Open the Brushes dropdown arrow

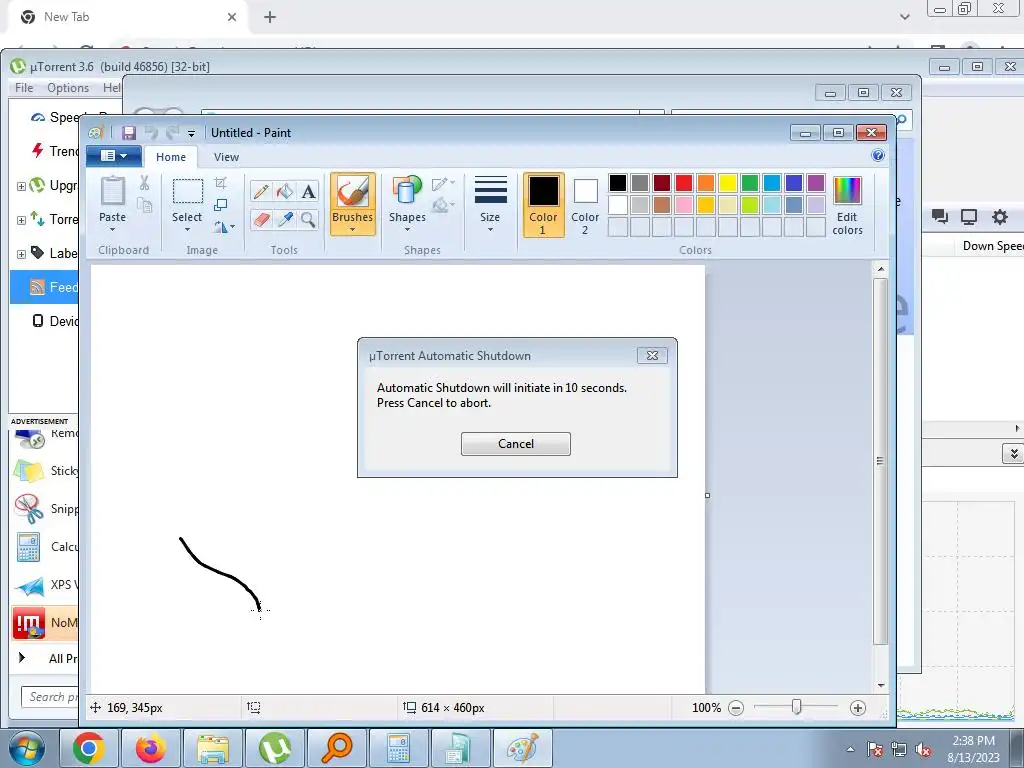pyautogui.click(x=353, y=229)
